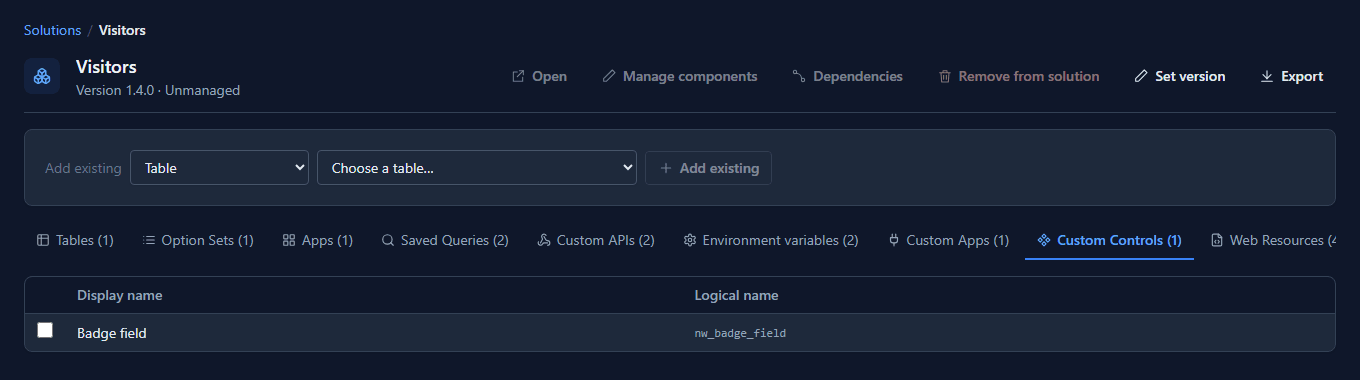Open the Table component type dropdown
Image resolution: width=1360 pixels, height=380 pixels.
pos(219,168)
